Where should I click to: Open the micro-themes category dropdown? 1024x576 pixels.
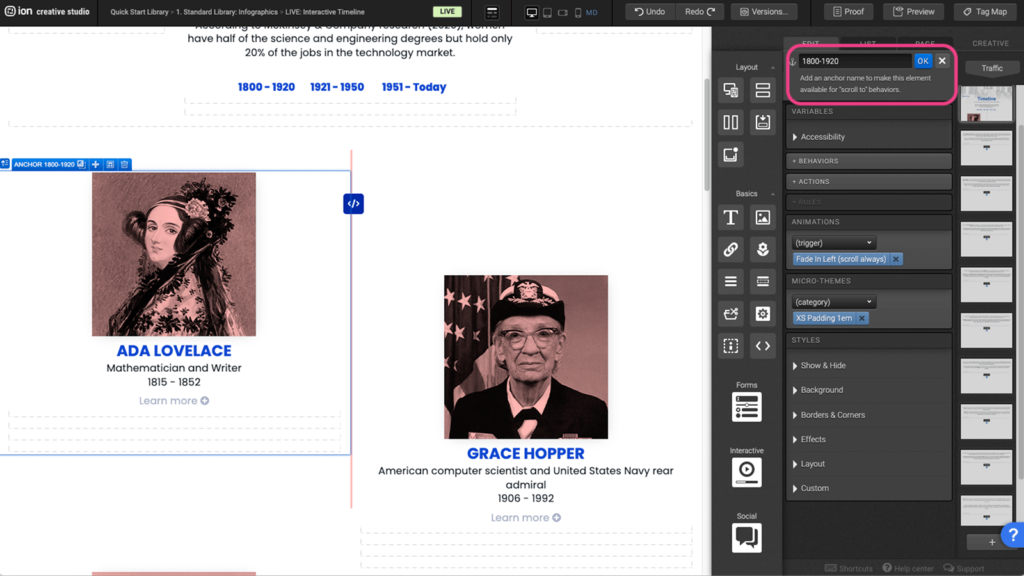833,302
